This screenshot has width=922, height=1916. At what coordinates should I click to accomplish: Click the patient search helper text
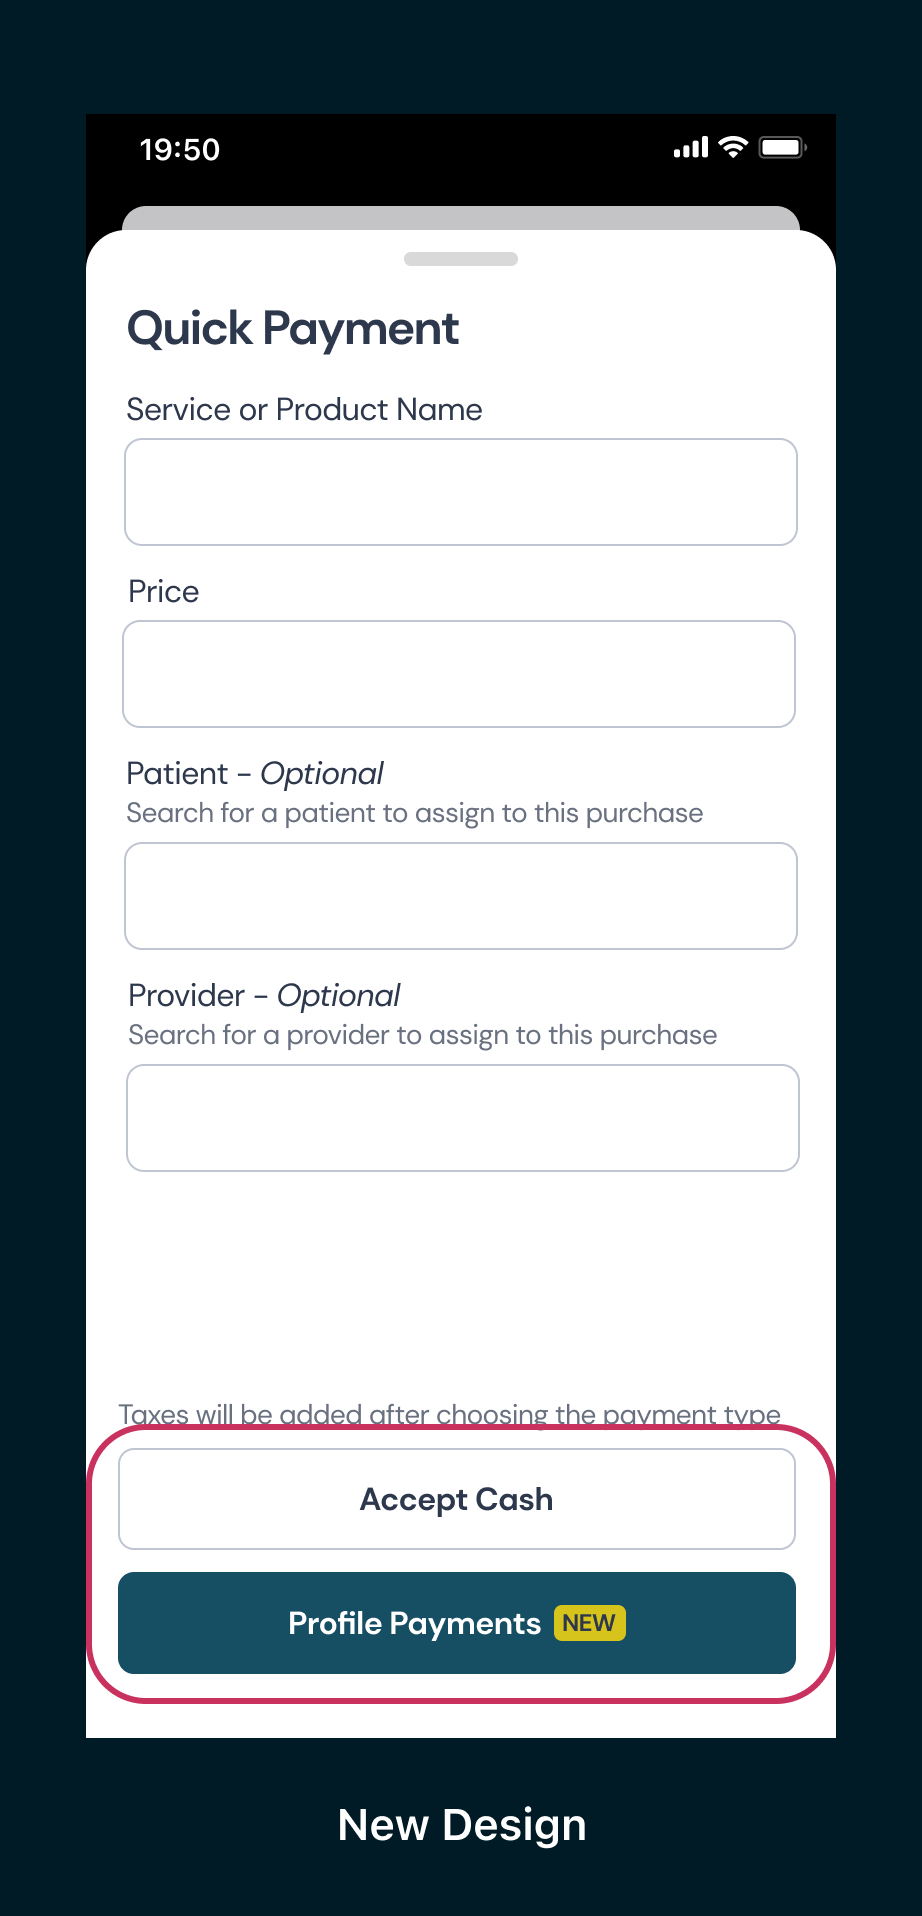[415, 813]
